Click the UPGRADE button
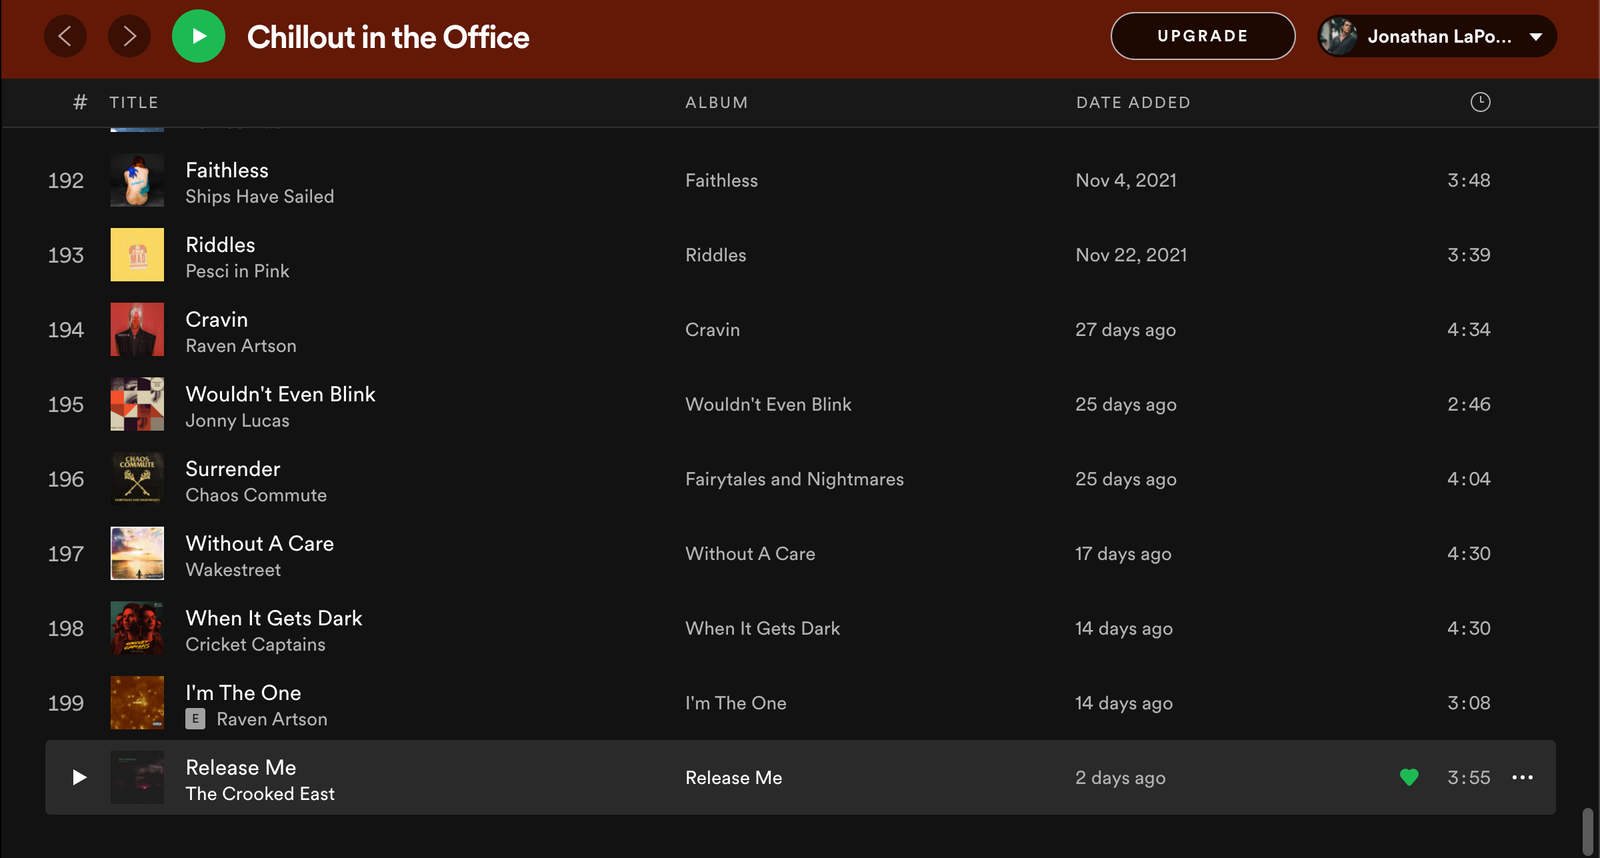Image resolution: width=1600 pixels, height=858 pixels. click(x=1202, y=37)
